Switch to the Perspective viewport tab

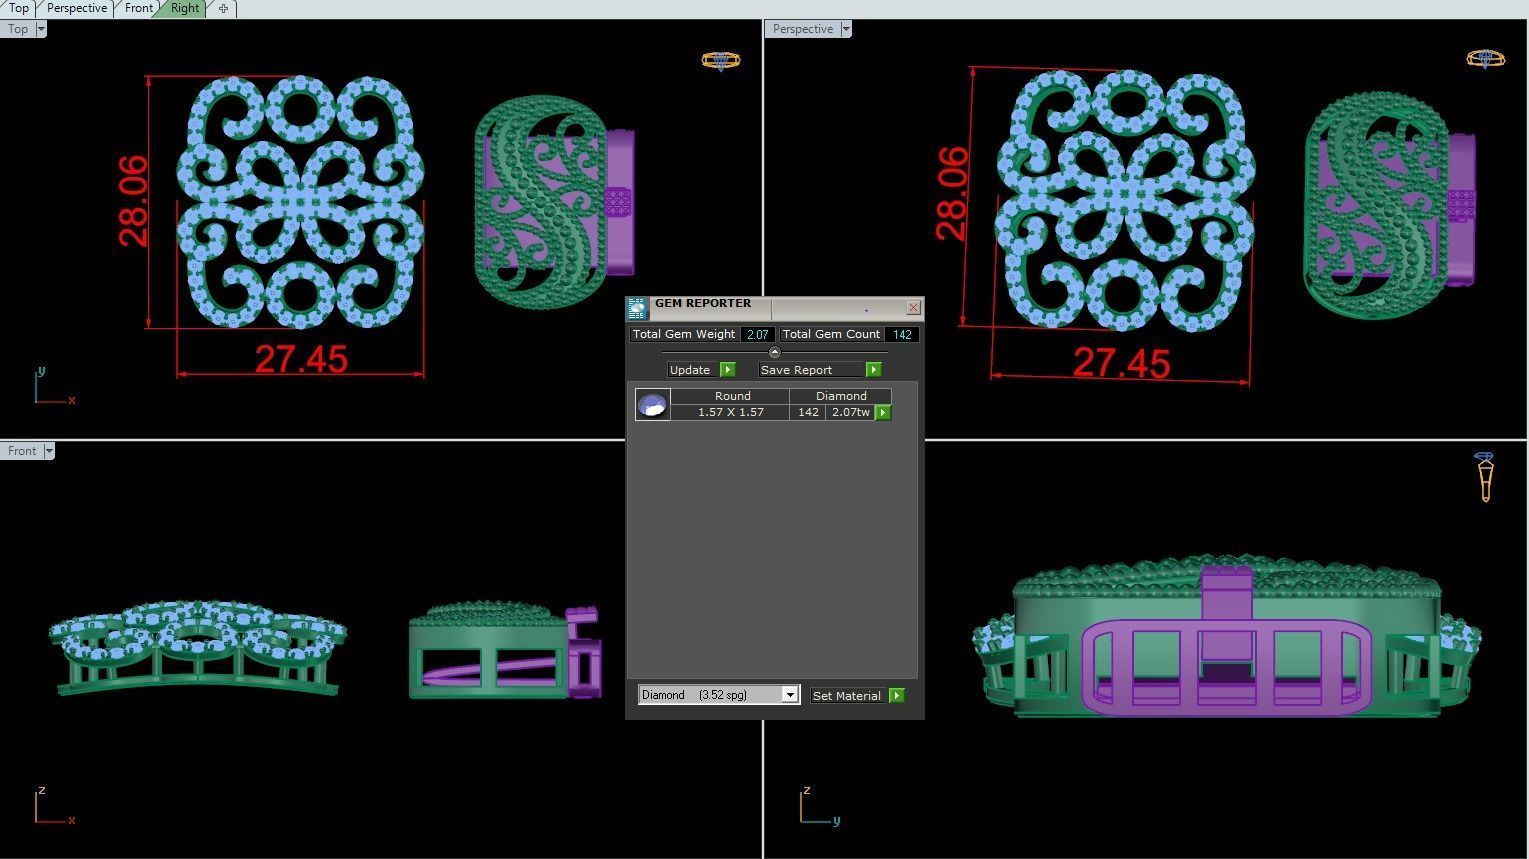77,8
